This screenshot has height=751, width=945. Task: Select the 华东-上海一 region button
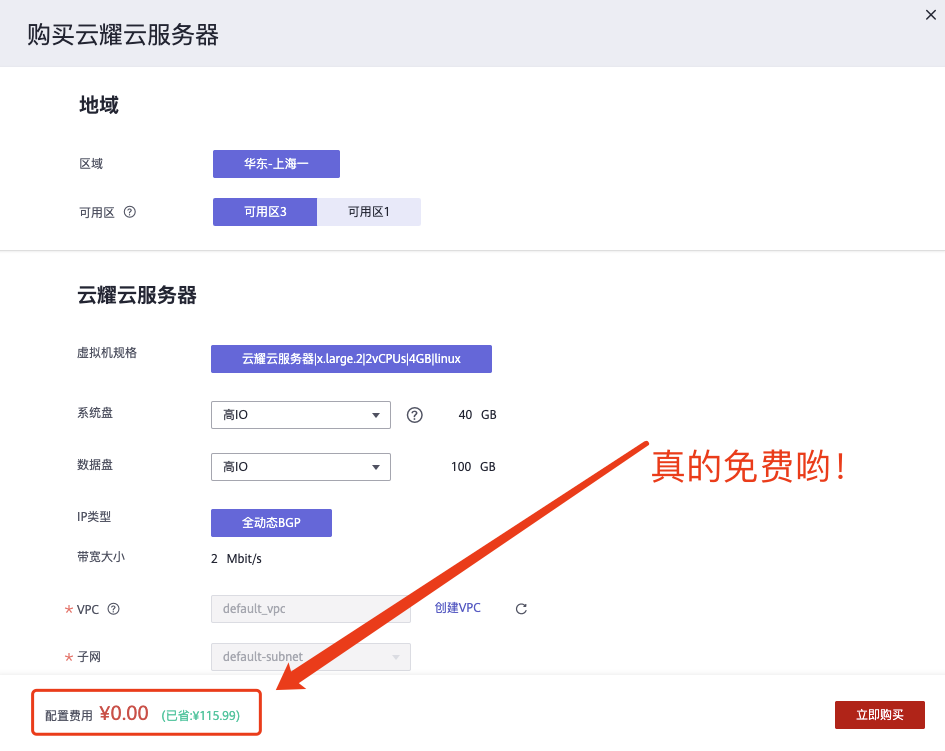click(x=276, y=164)
